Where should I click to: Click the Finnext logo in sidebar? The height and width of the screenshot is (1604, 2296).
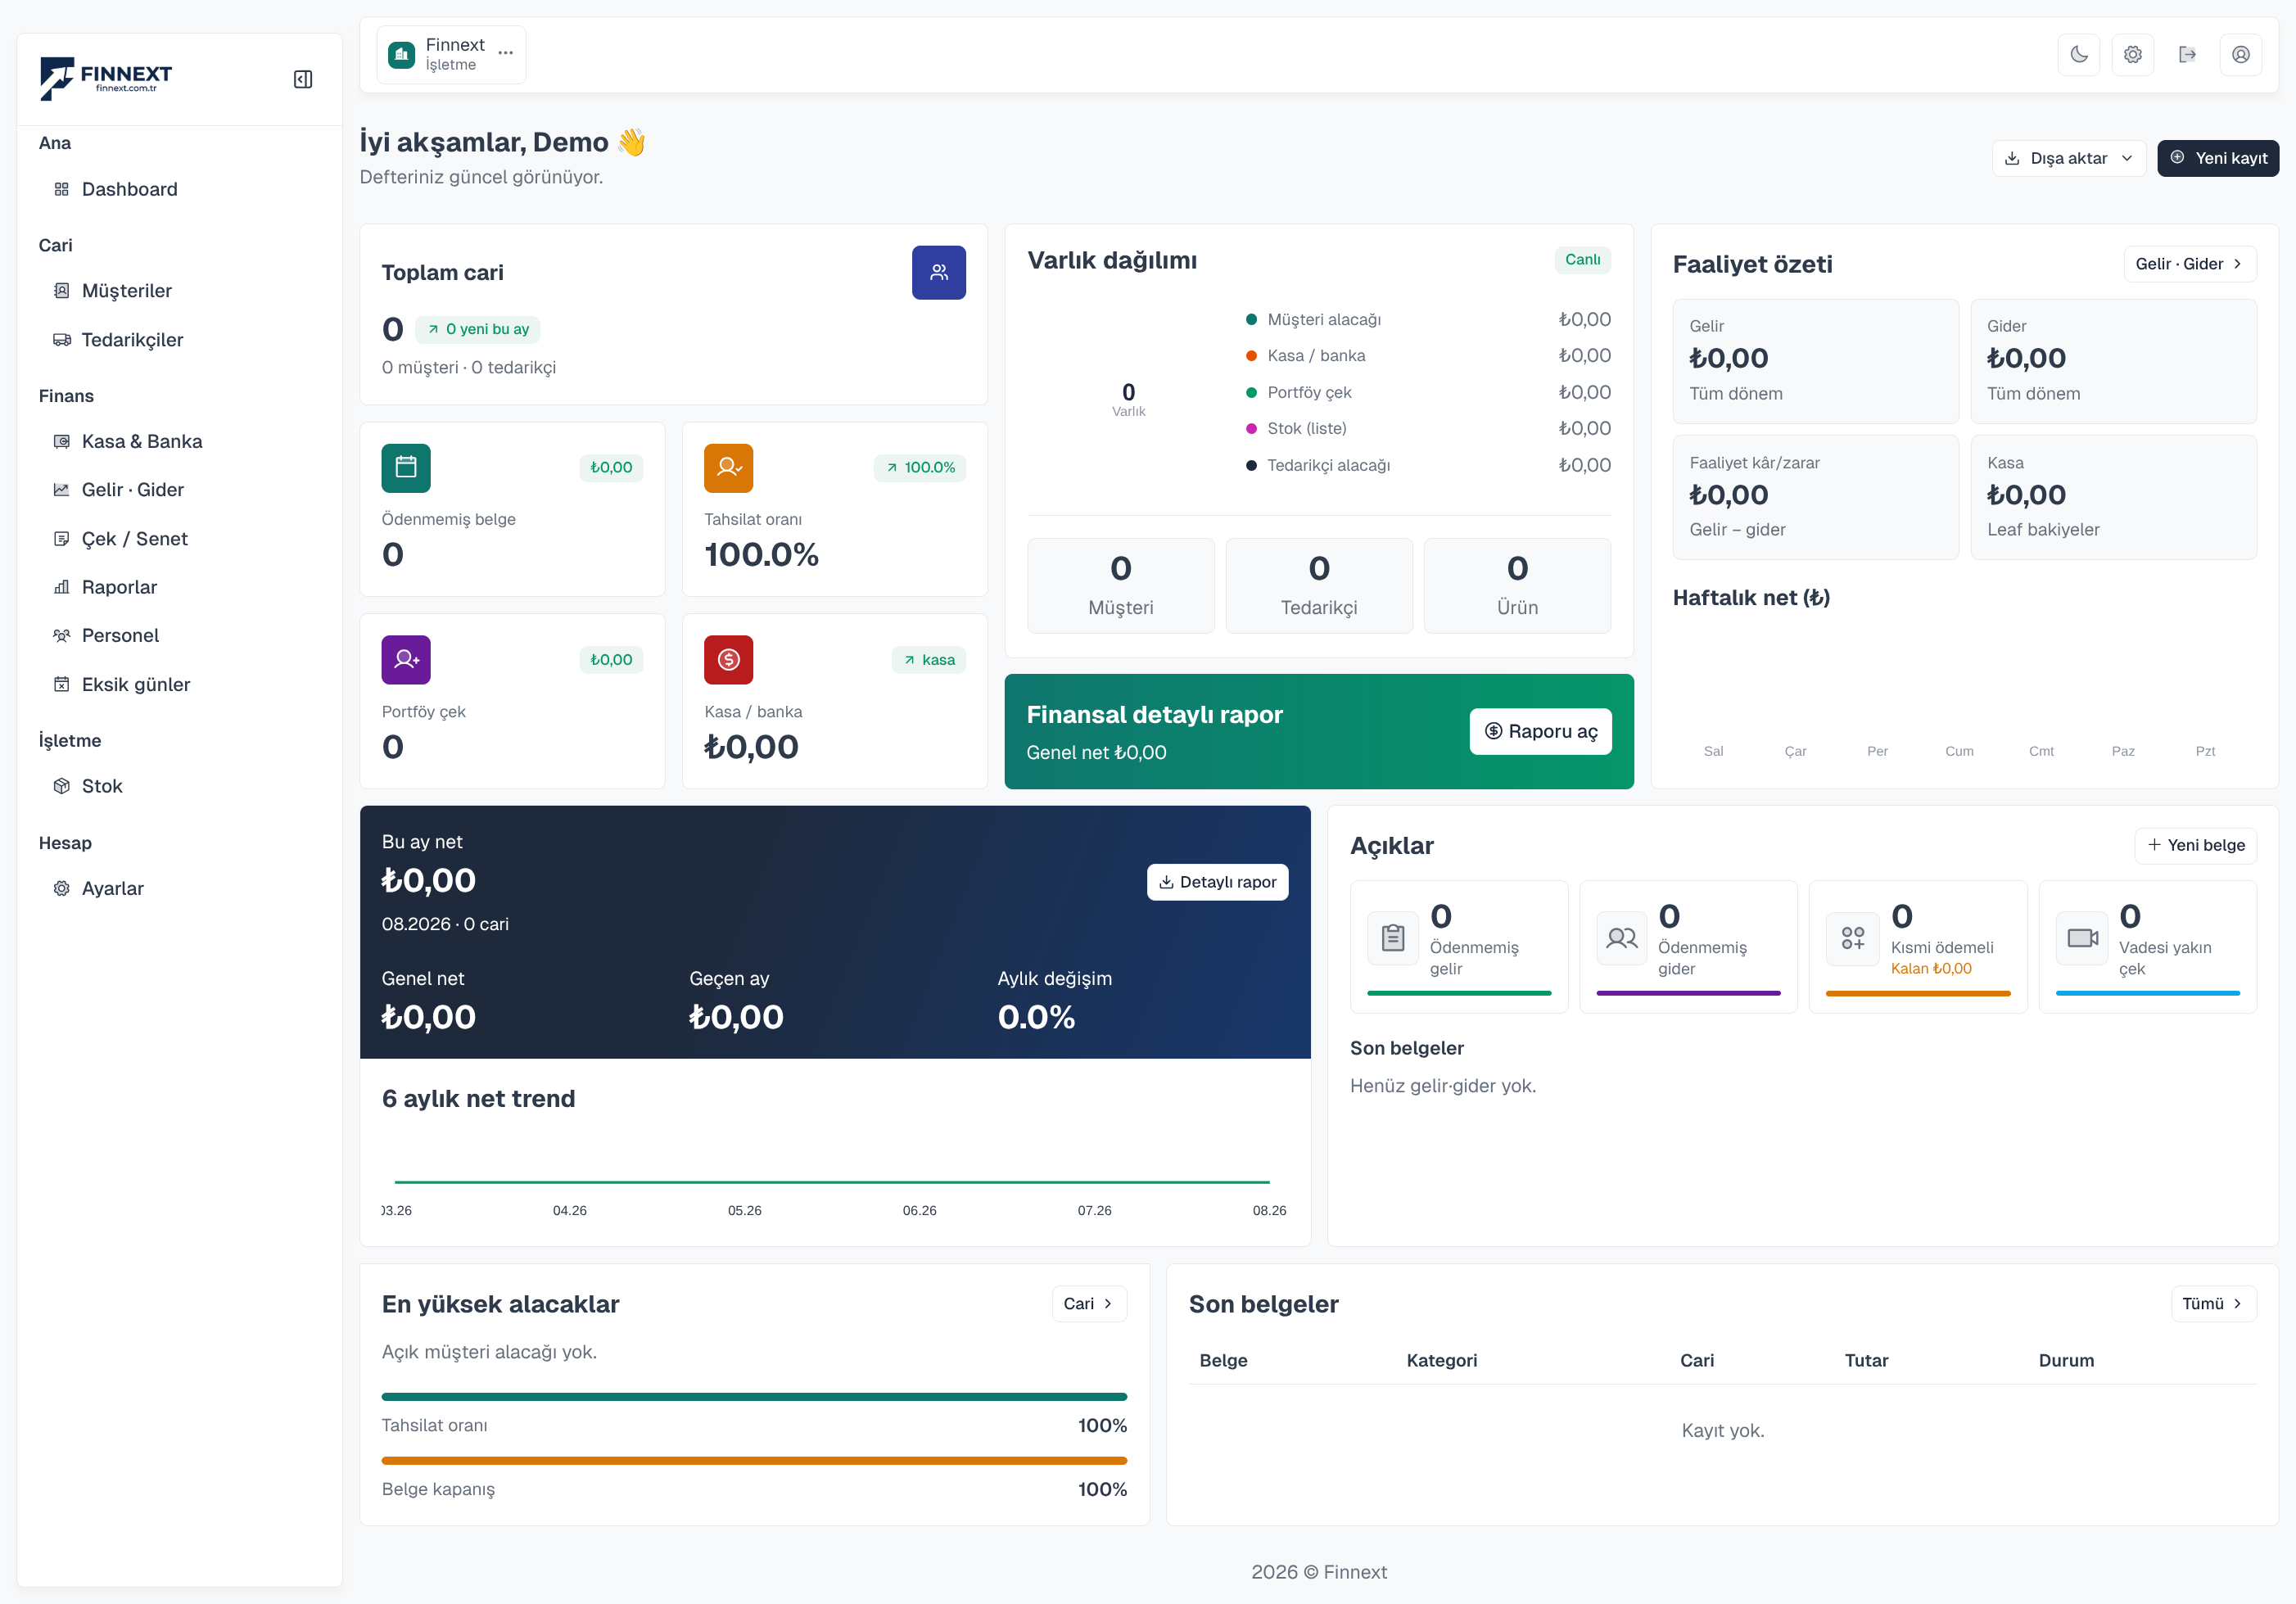(106, 78)
